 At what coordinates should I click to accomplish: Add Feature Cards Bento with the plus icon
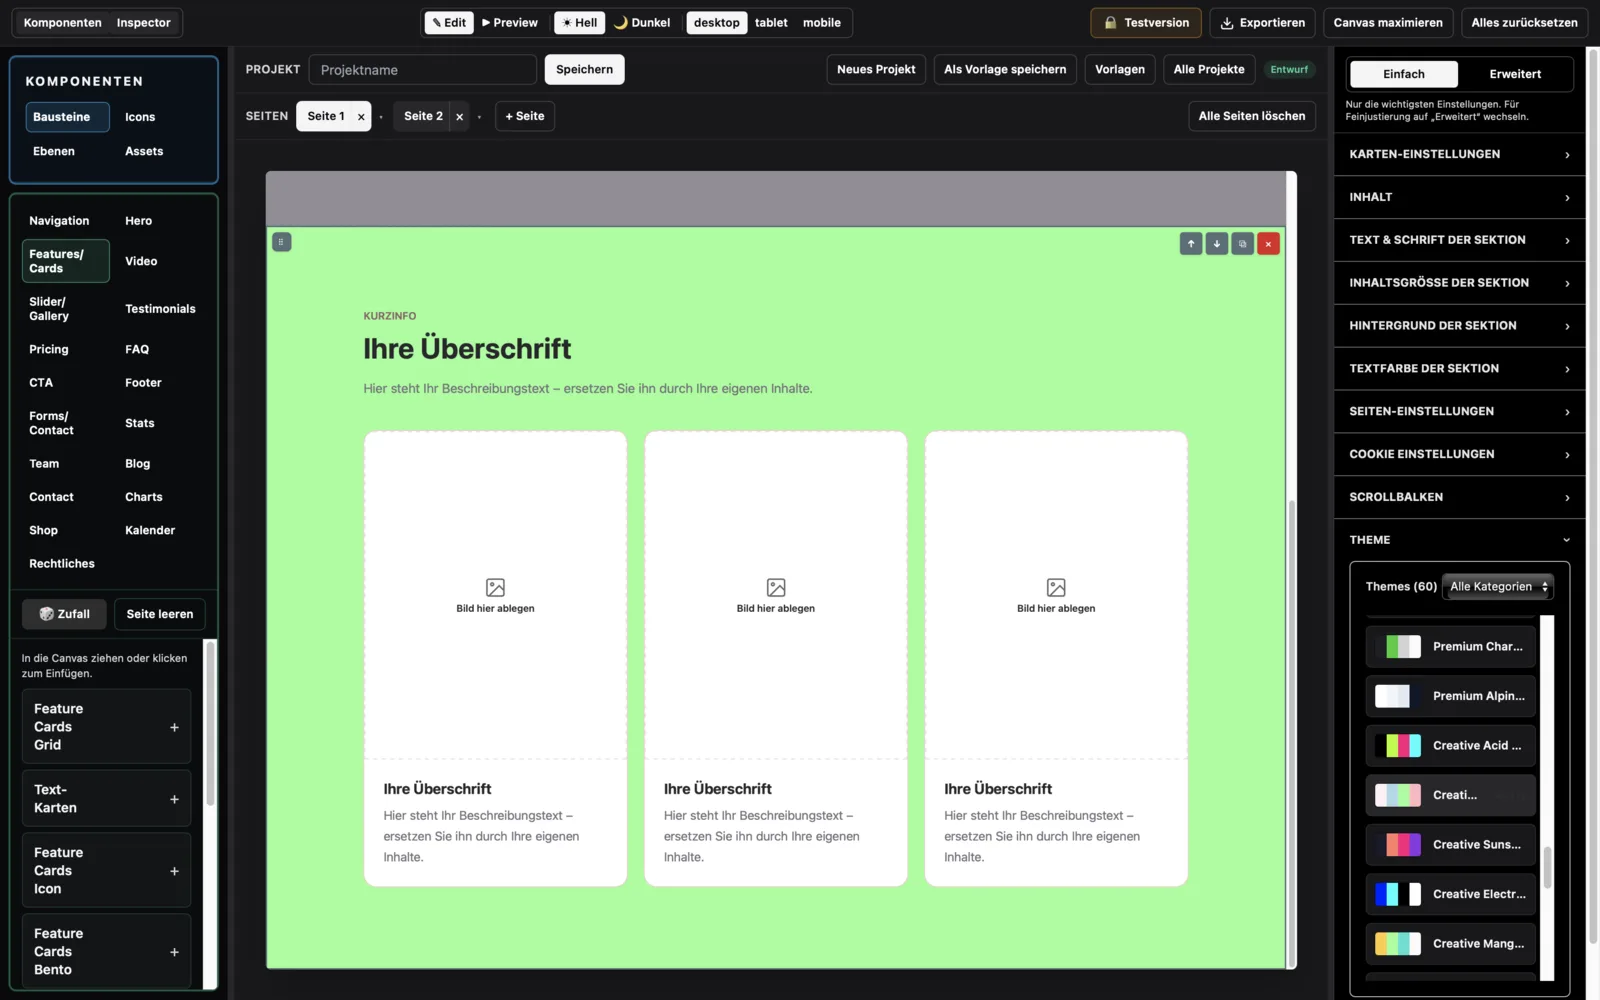[x=174, y=952]
